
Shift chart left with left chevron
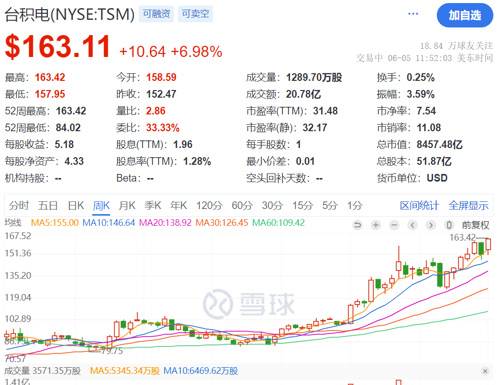coord(413,225)
